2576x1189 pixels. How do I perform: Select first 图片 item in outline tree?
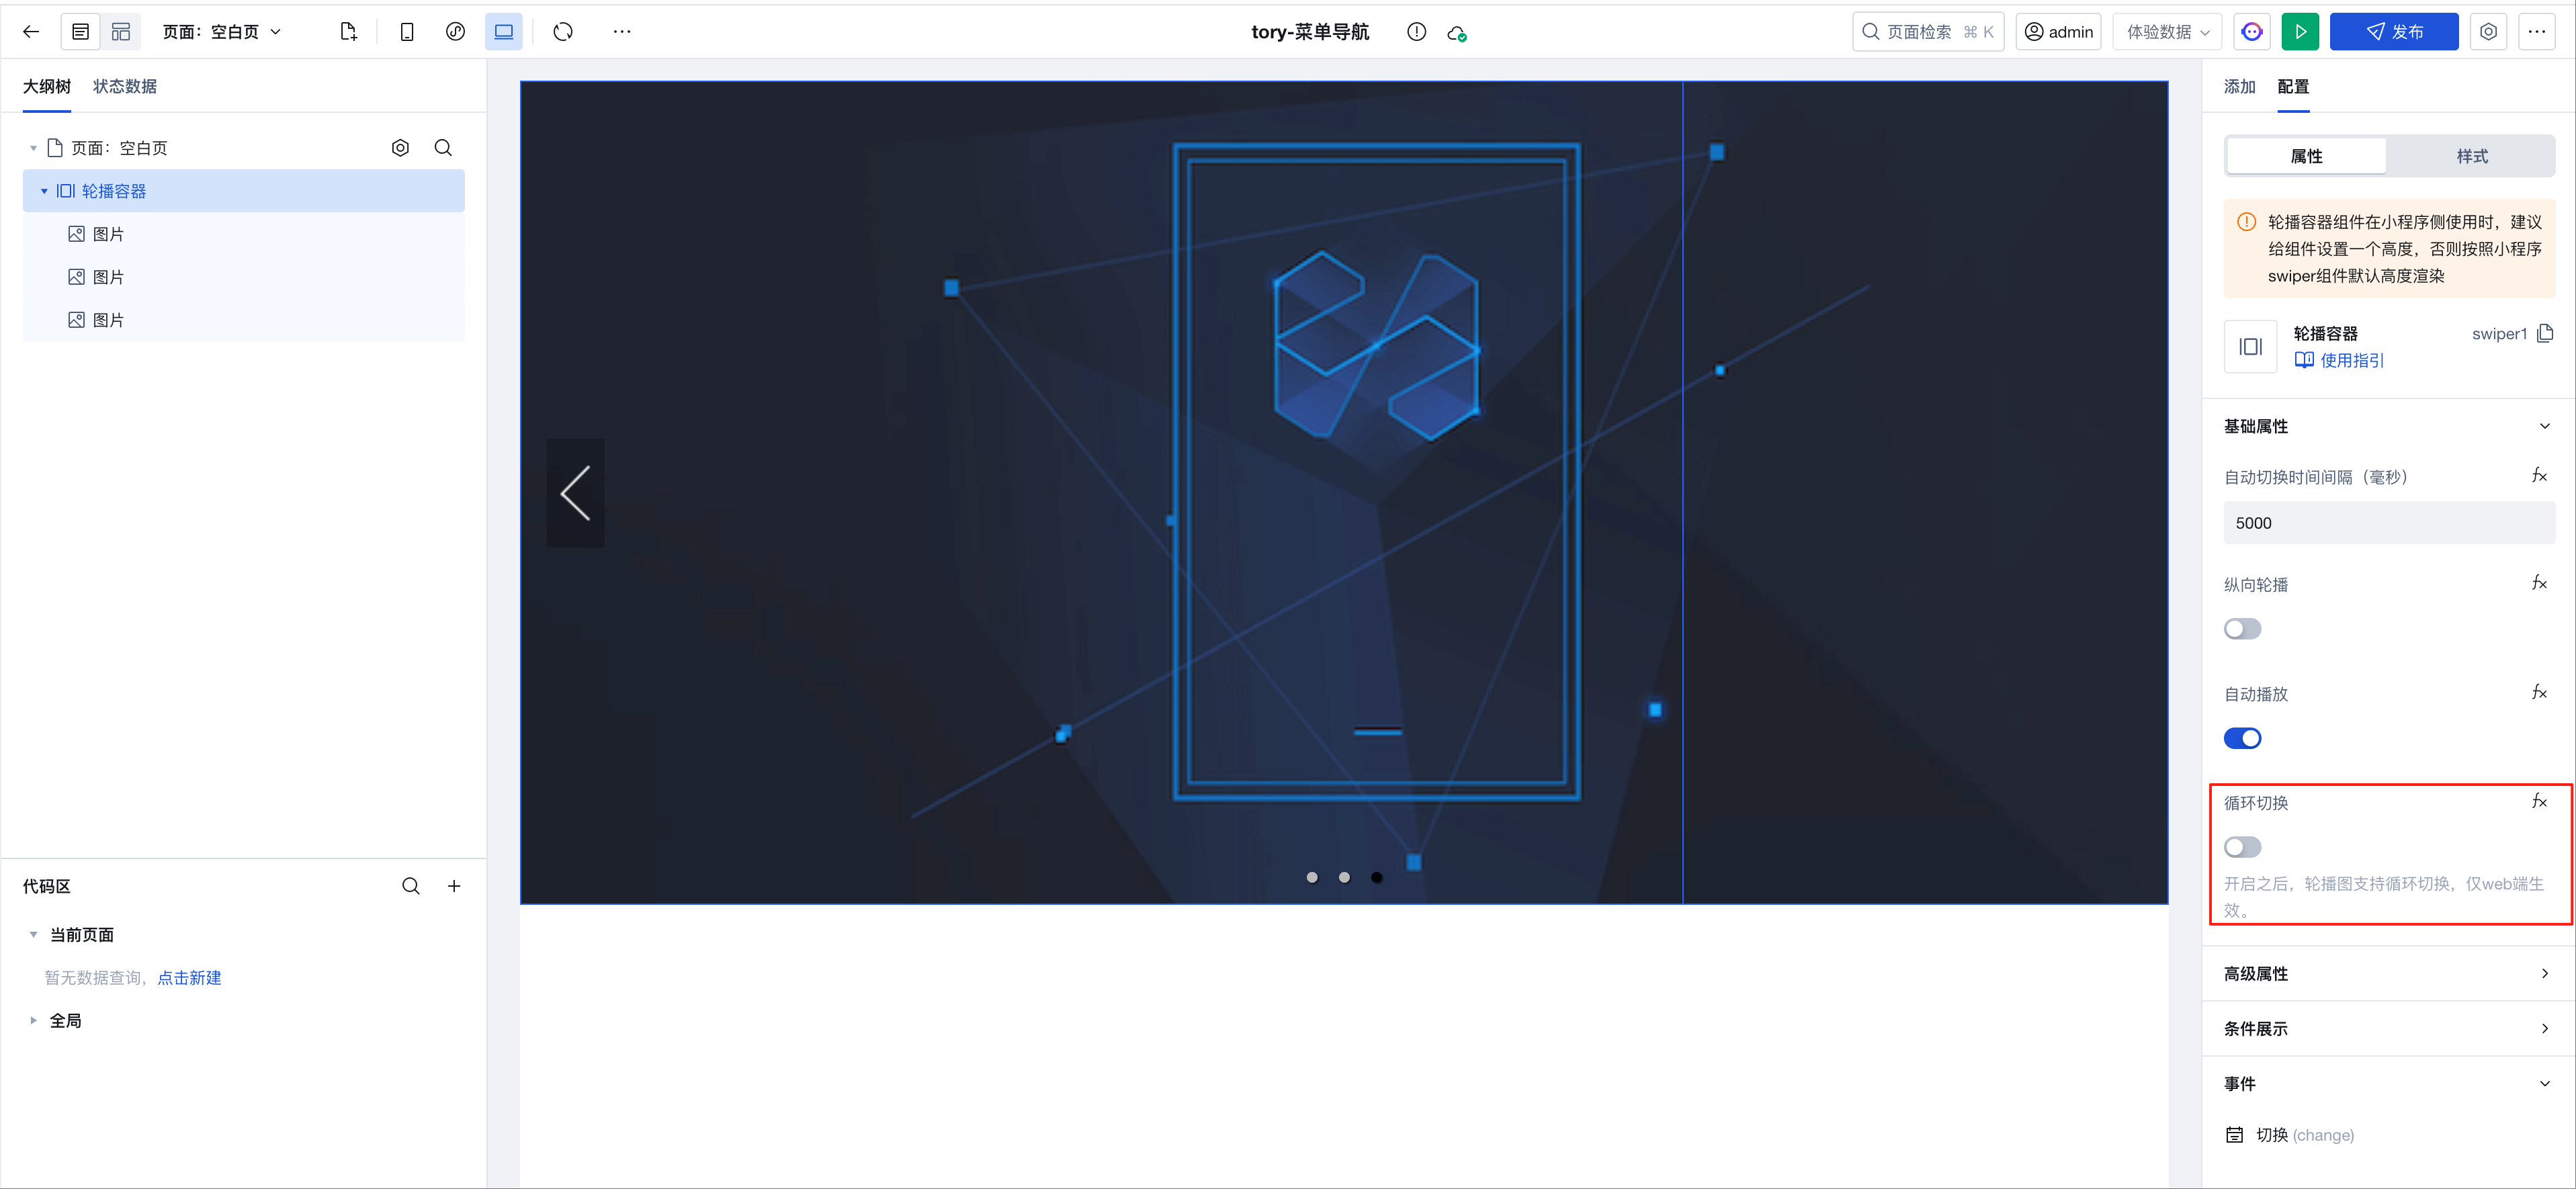click(x=243, y=234)
